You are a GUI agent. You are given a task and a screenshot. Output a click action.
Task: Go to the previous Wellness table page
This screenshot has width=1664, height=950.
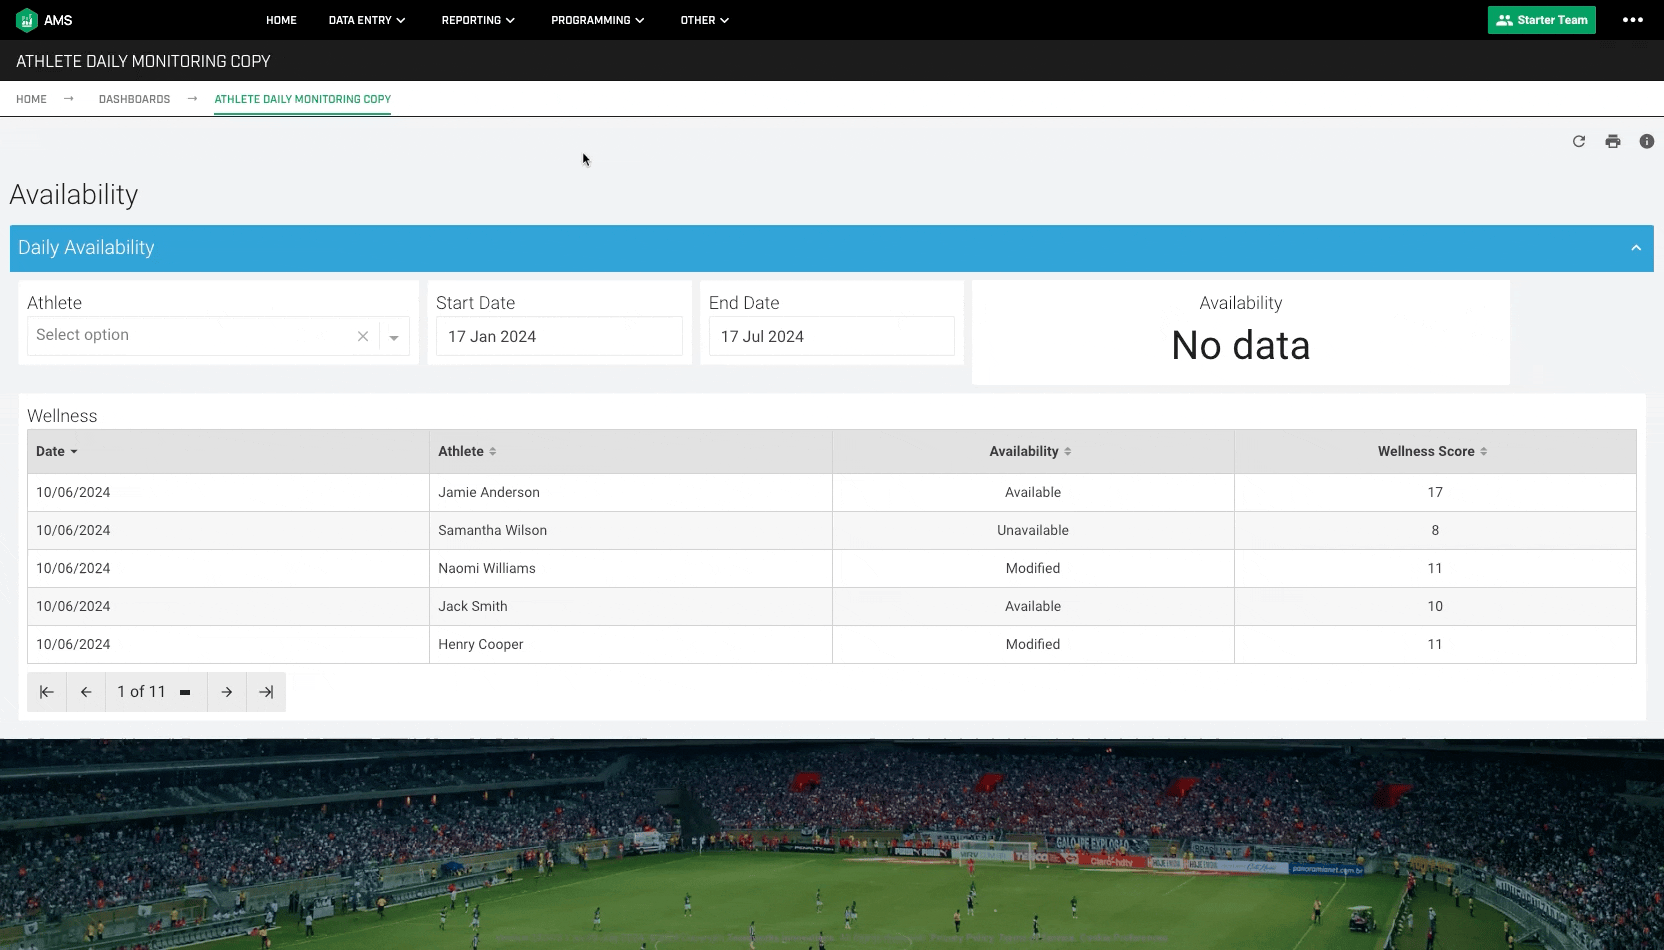click(86, 692)
